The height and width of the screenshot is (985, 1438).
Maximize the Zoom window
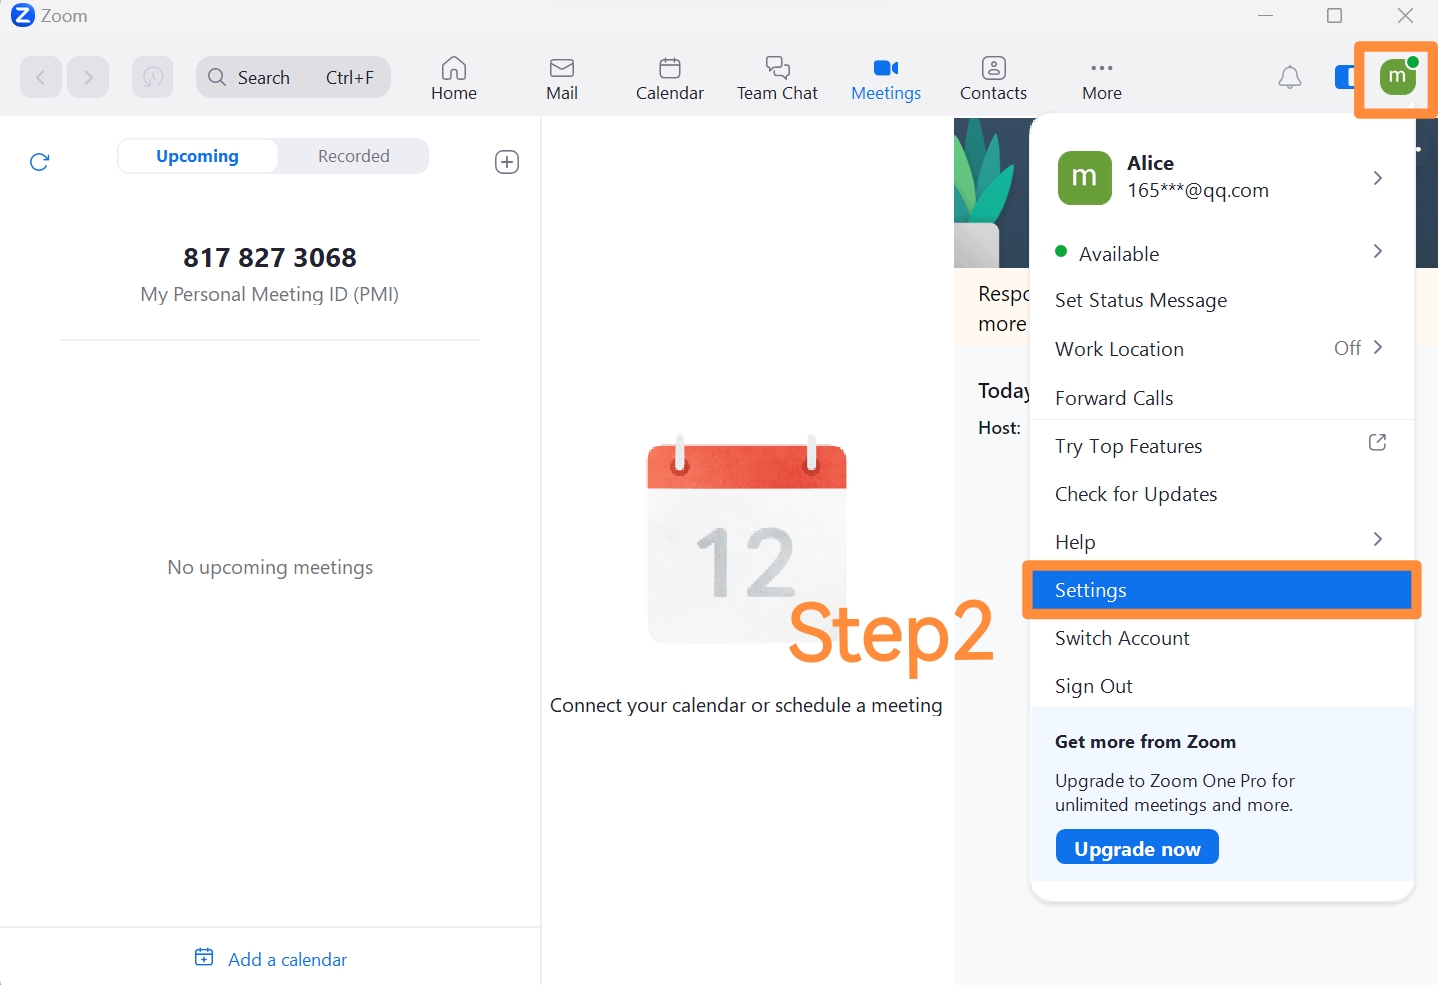click(x=1334, y=15)
